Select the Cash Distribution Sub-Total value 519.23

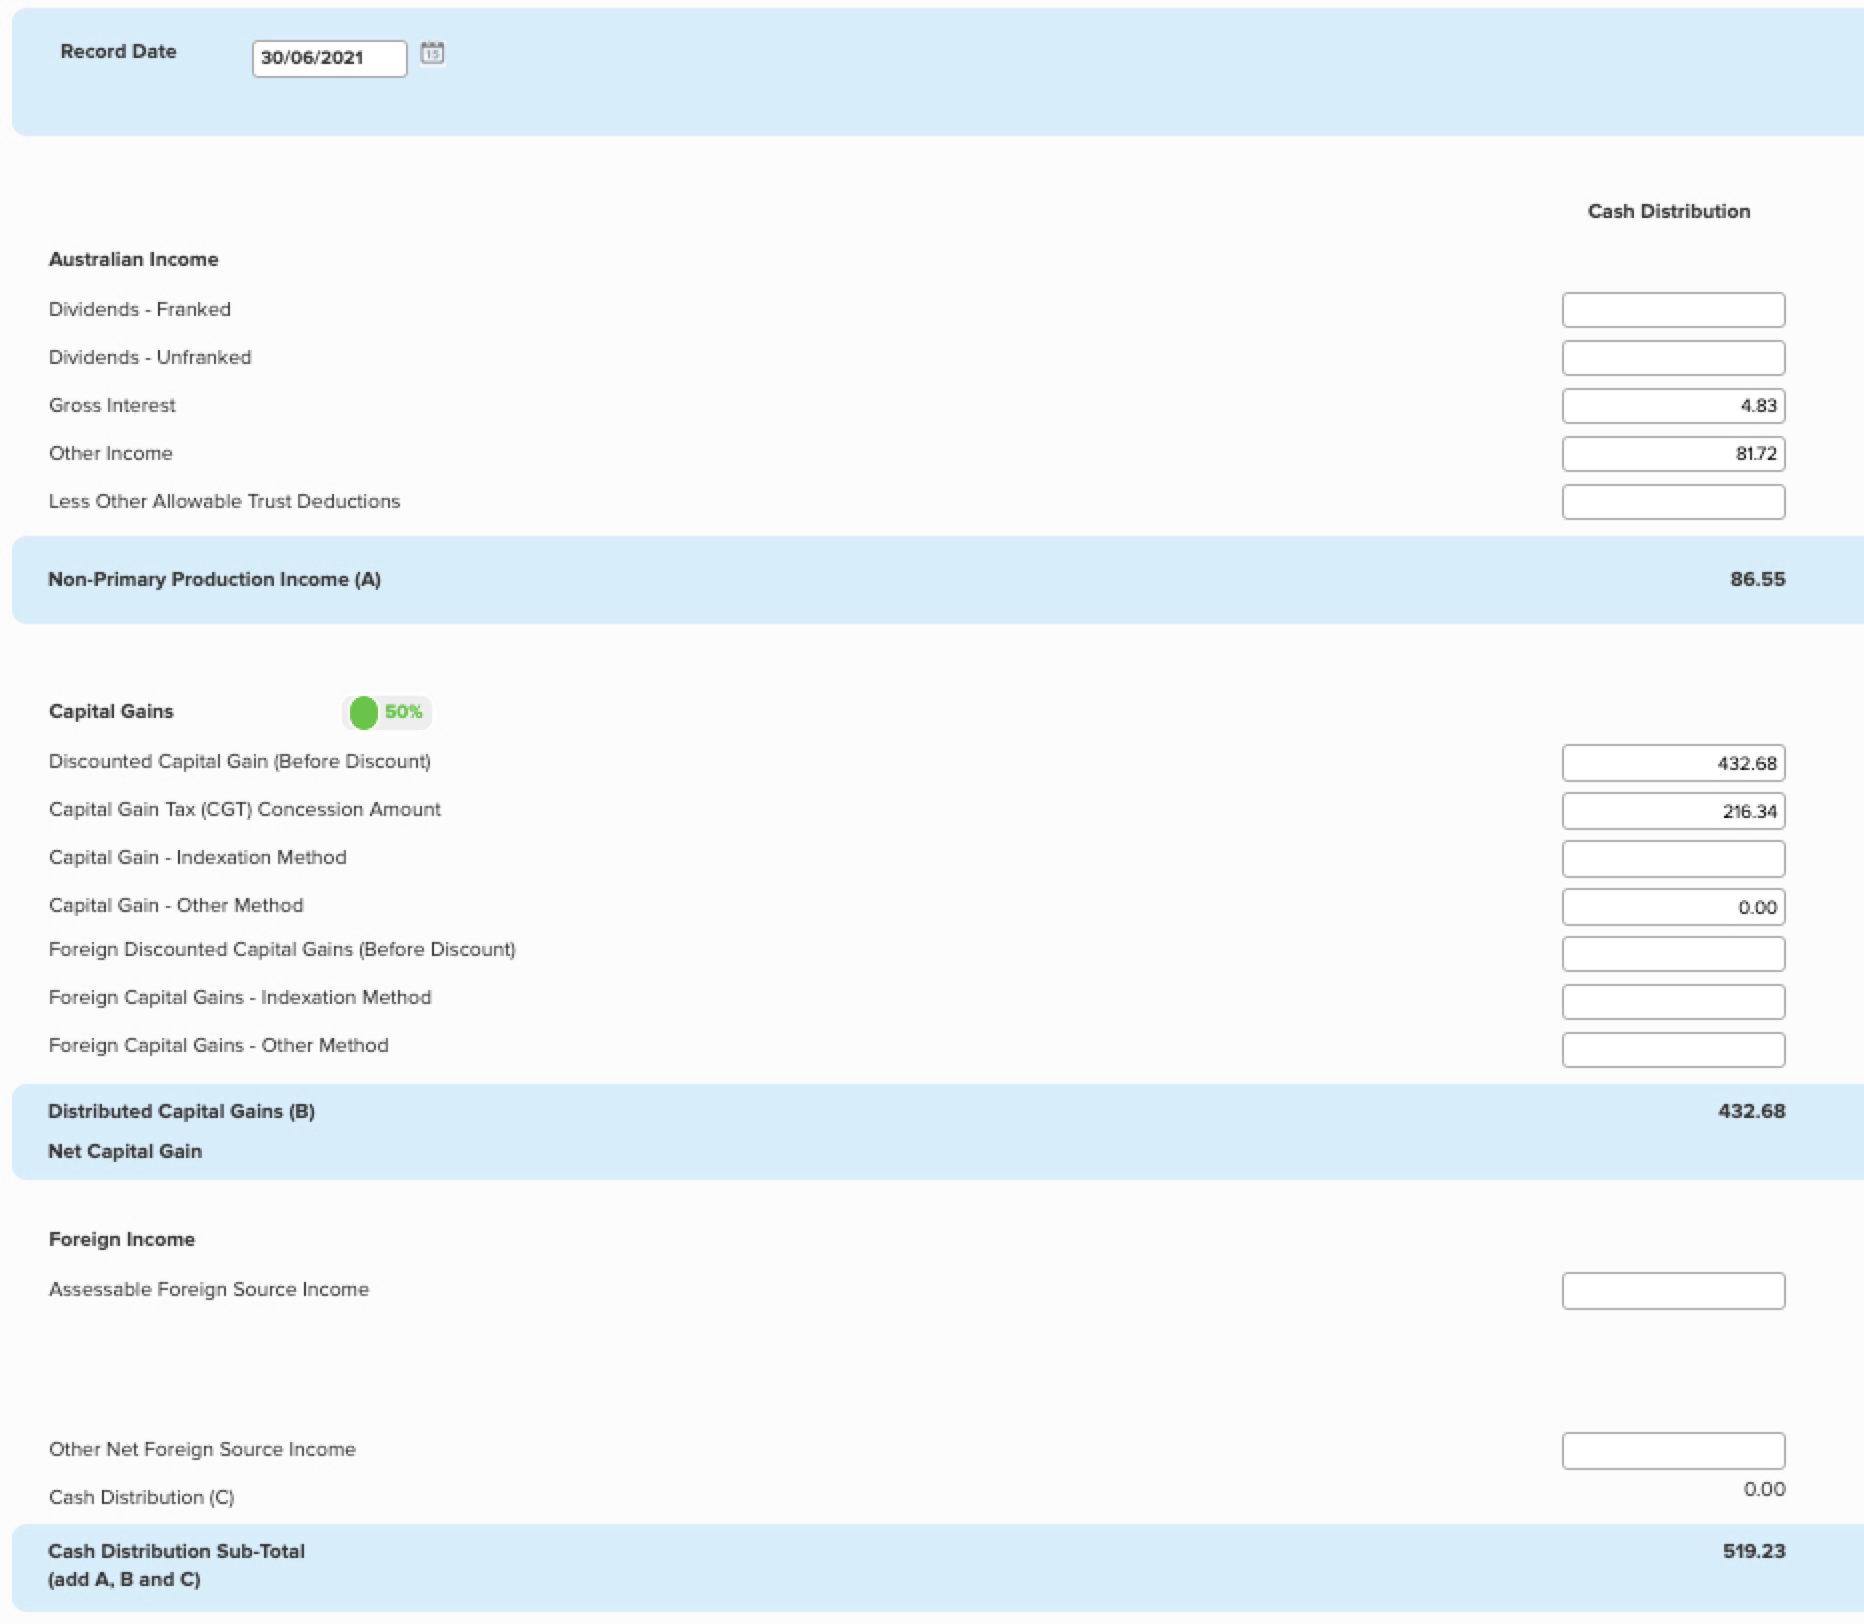[1753, 1551]
